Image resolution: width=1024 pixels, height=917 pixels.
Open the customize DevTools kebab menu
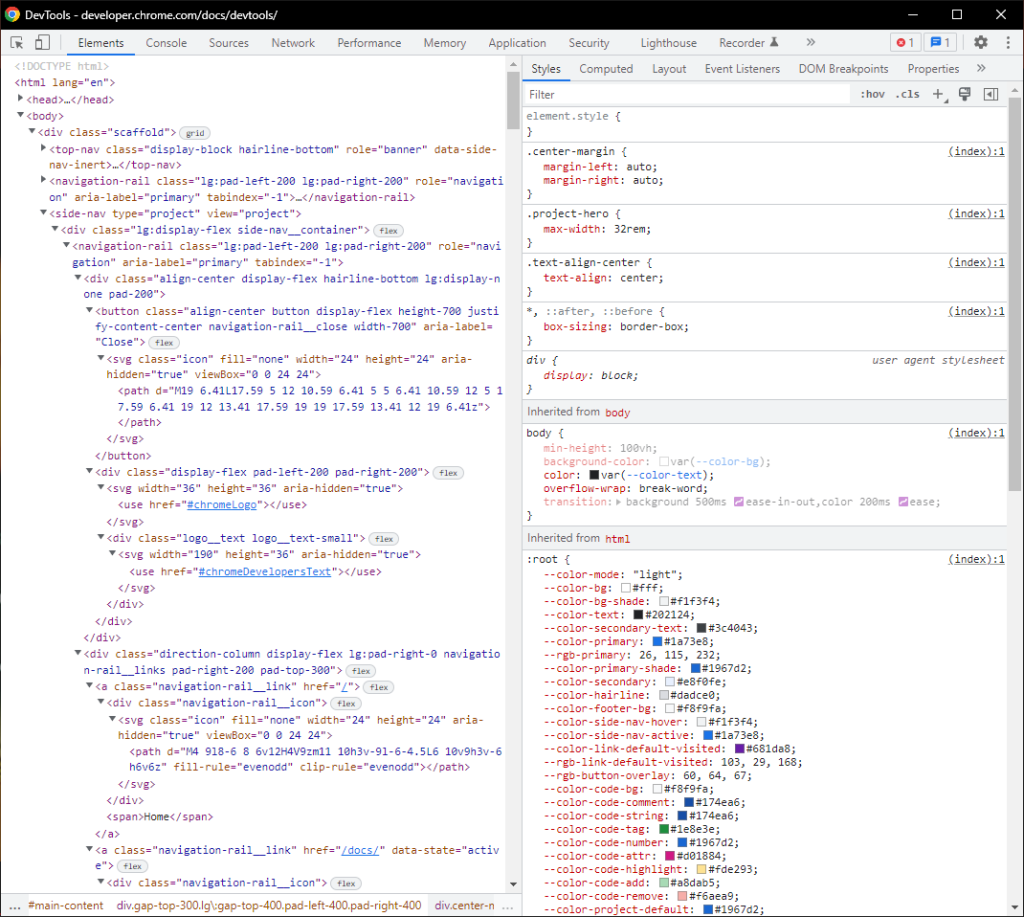[1008, 42]
